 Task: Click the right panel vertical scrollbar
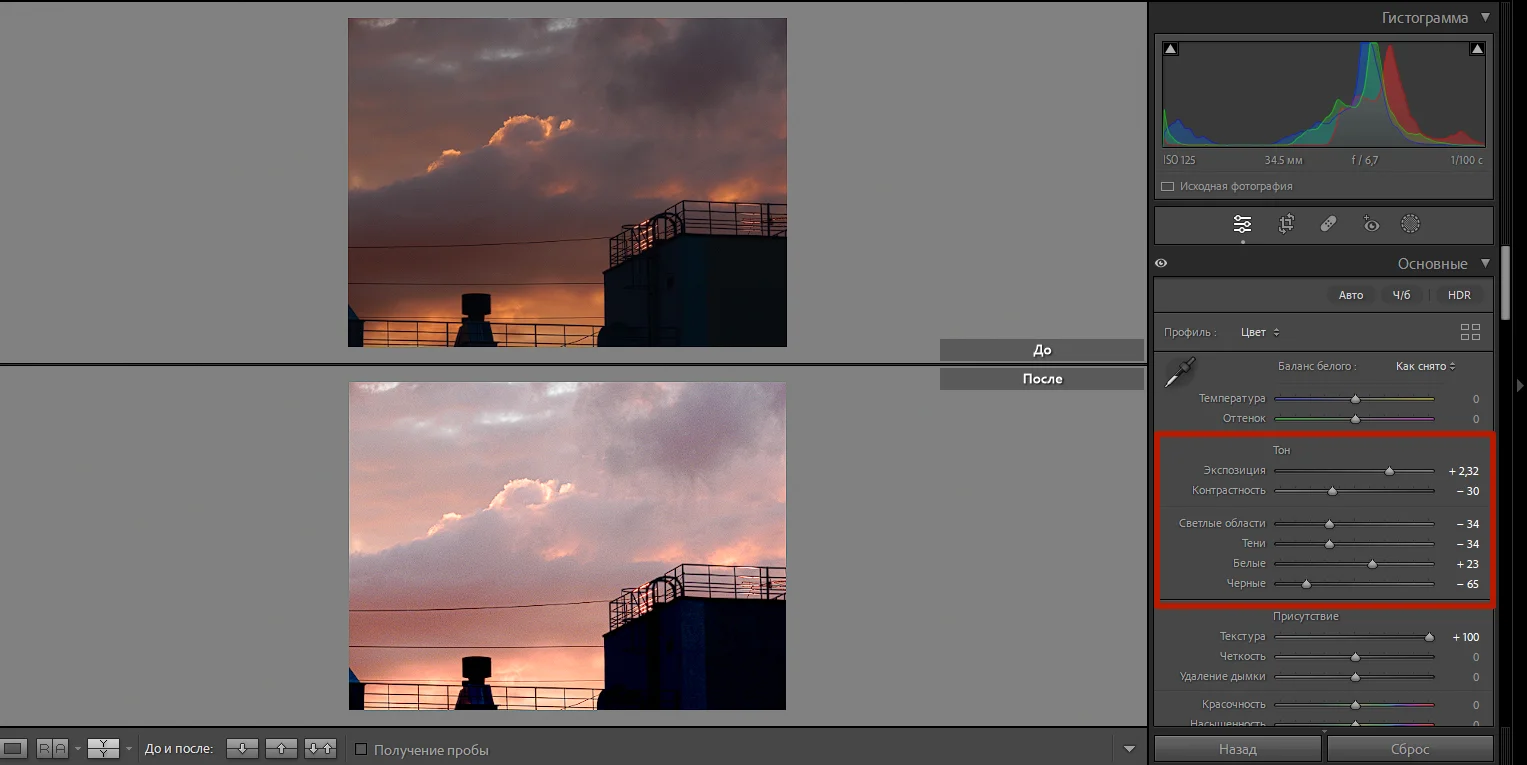pos(1504,282)
